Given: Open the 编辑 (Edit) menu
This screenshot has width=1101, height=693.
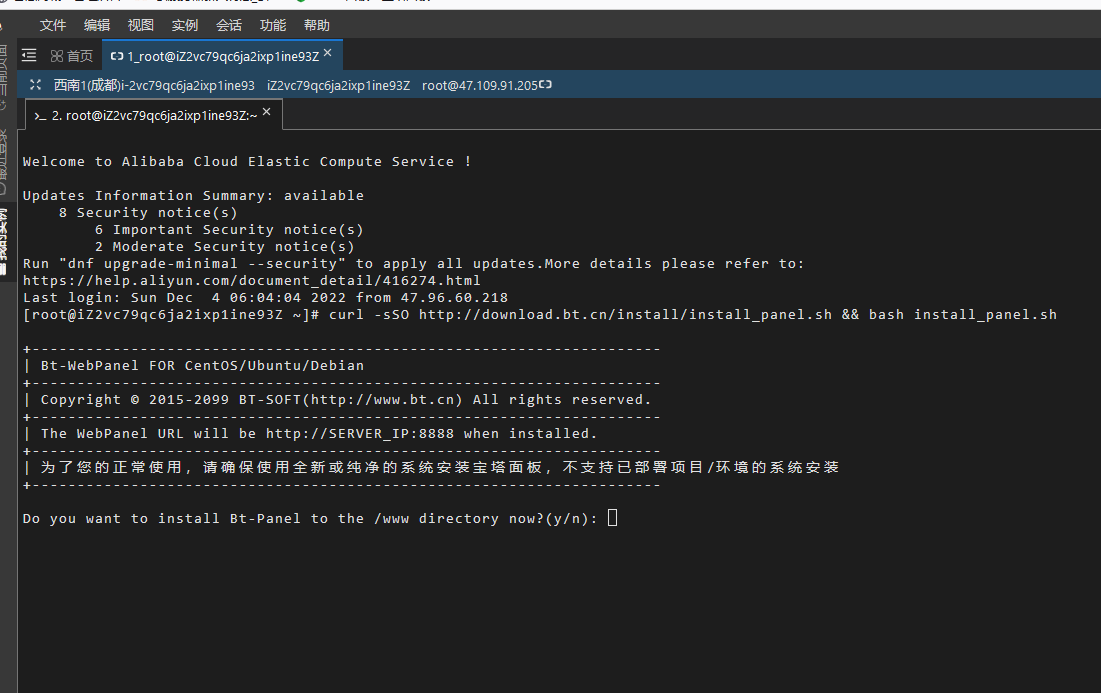Looking at the screenshot, I should 97,25.
